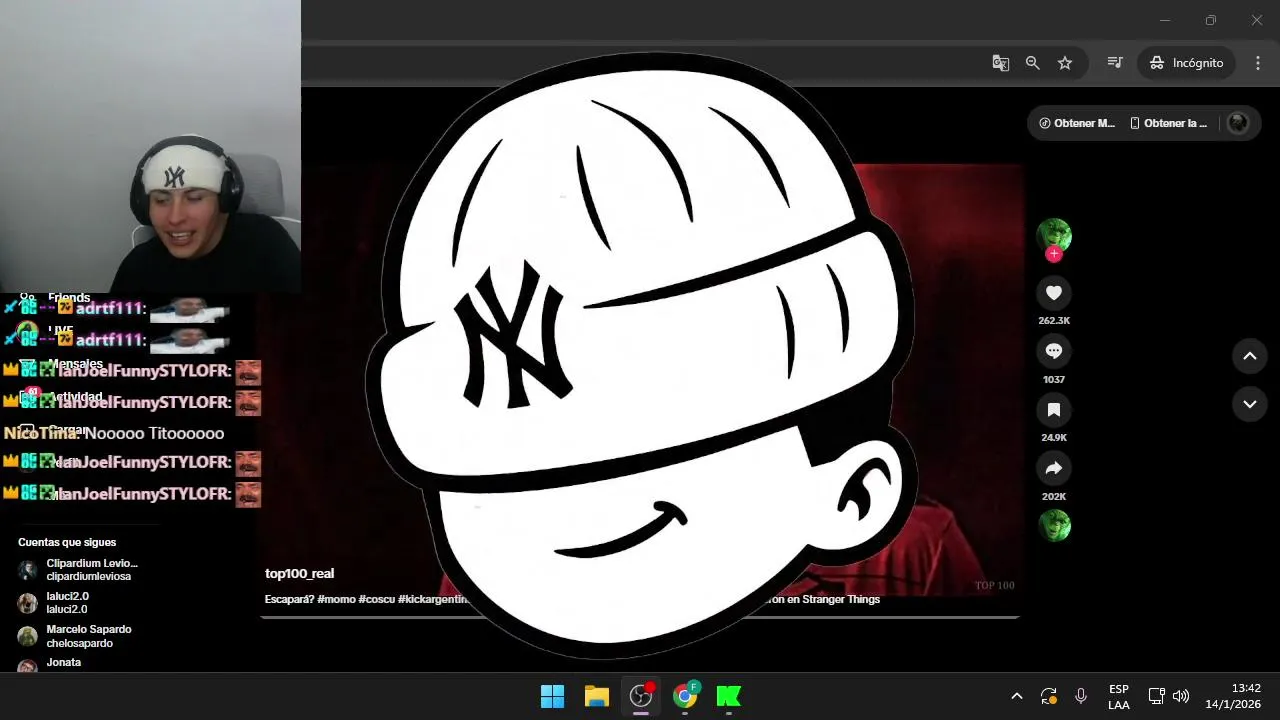Seek on the video progress bar

tap(640, 617)
